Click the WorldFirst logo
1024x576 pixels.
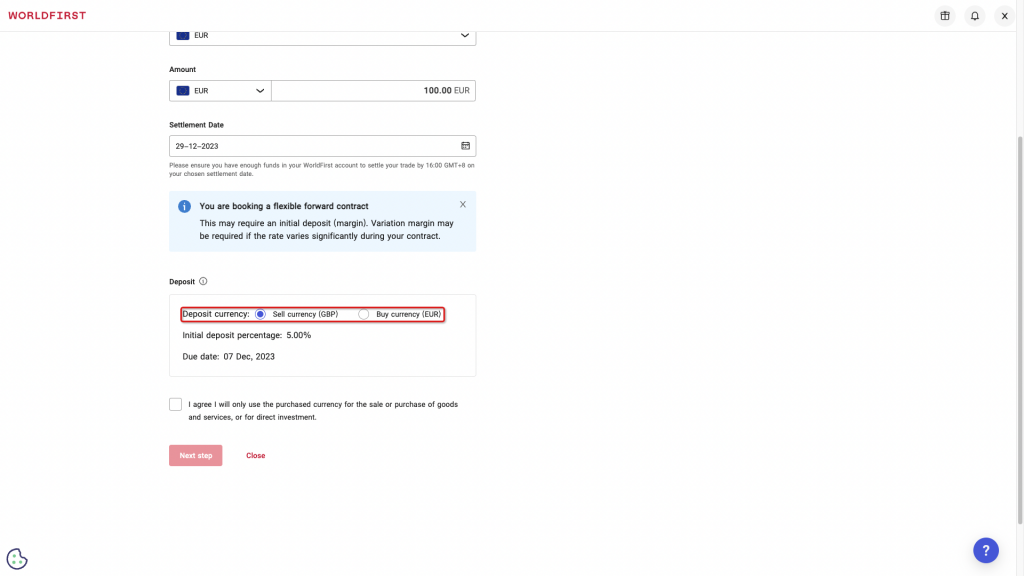(x=47, y=16)
